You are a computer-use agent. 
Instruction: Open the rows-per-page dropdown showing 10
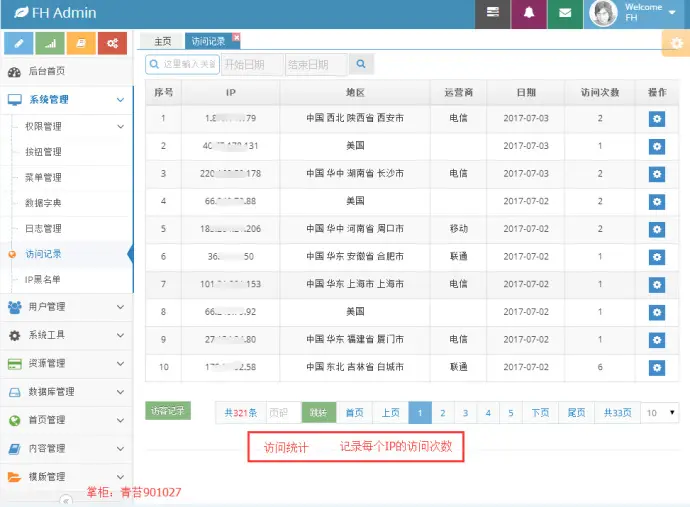pyautogui.click(x=660, y=413)
